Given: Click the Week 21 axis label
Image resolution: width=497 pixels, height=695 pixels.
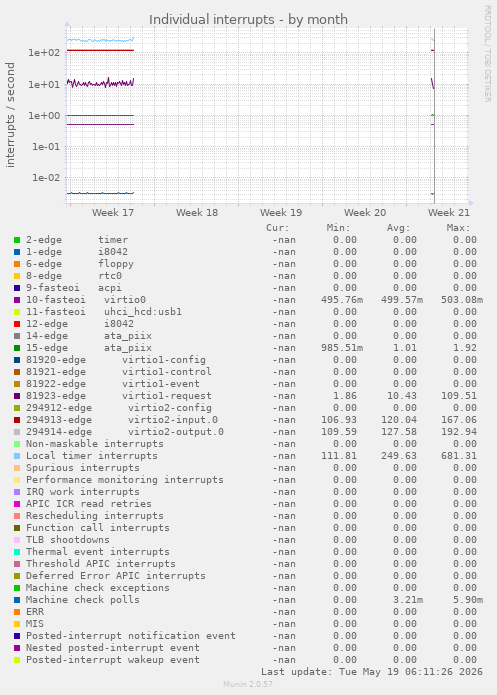Looking at the screenshot, I should pyautogui.click(x=448, y=213).
